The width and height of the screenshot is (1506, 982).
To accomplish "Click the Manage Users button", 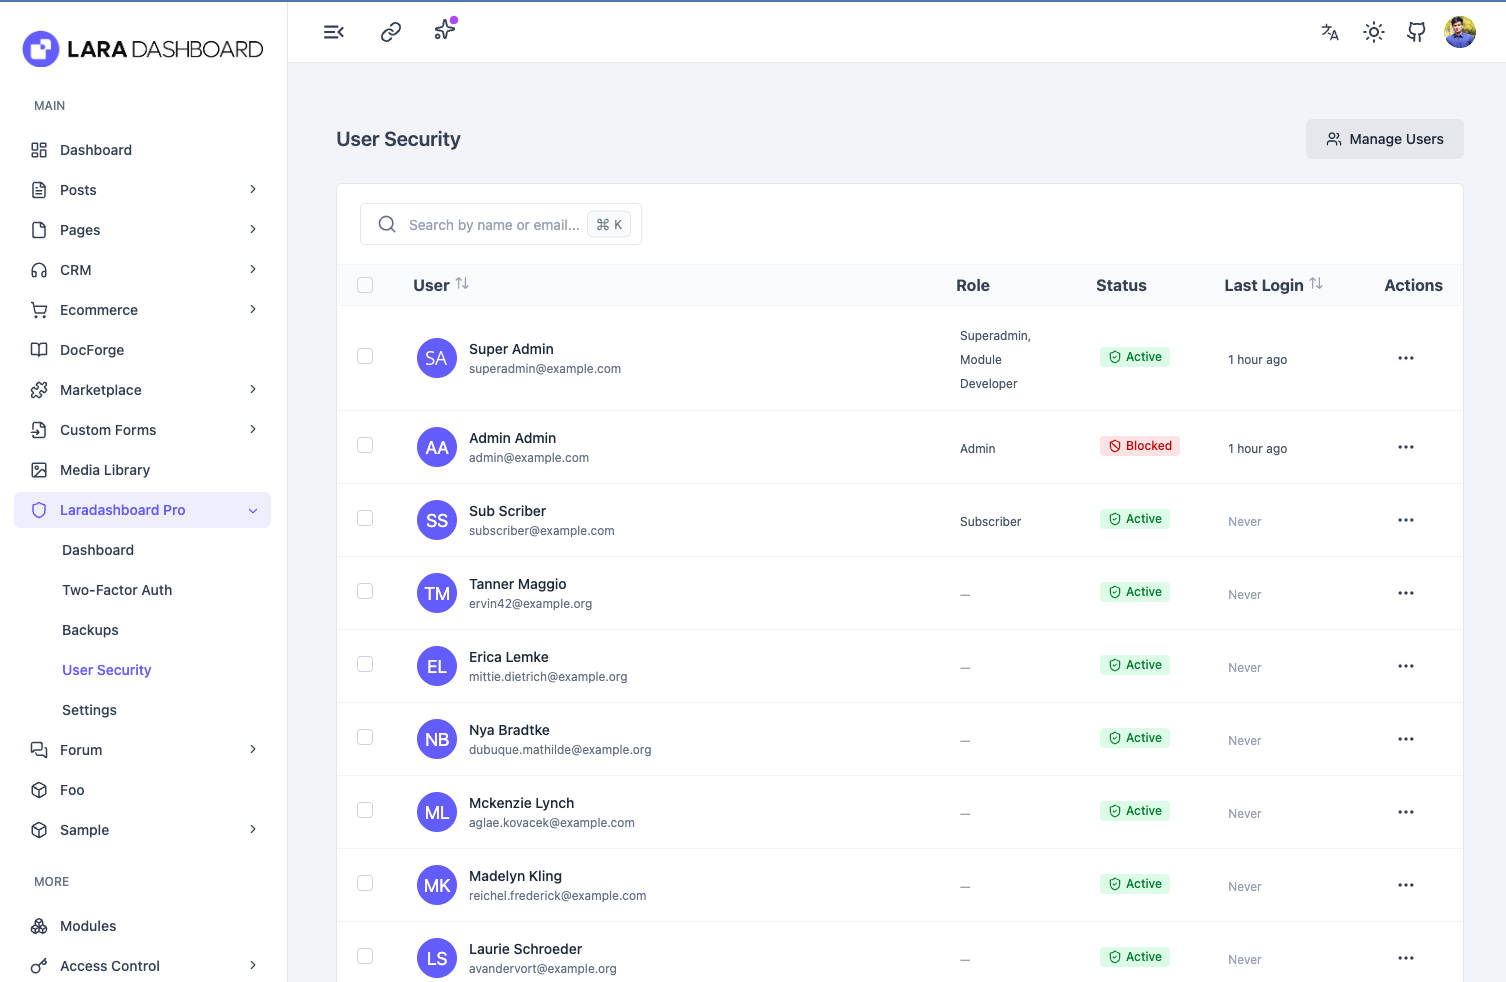I will 1384,139.
